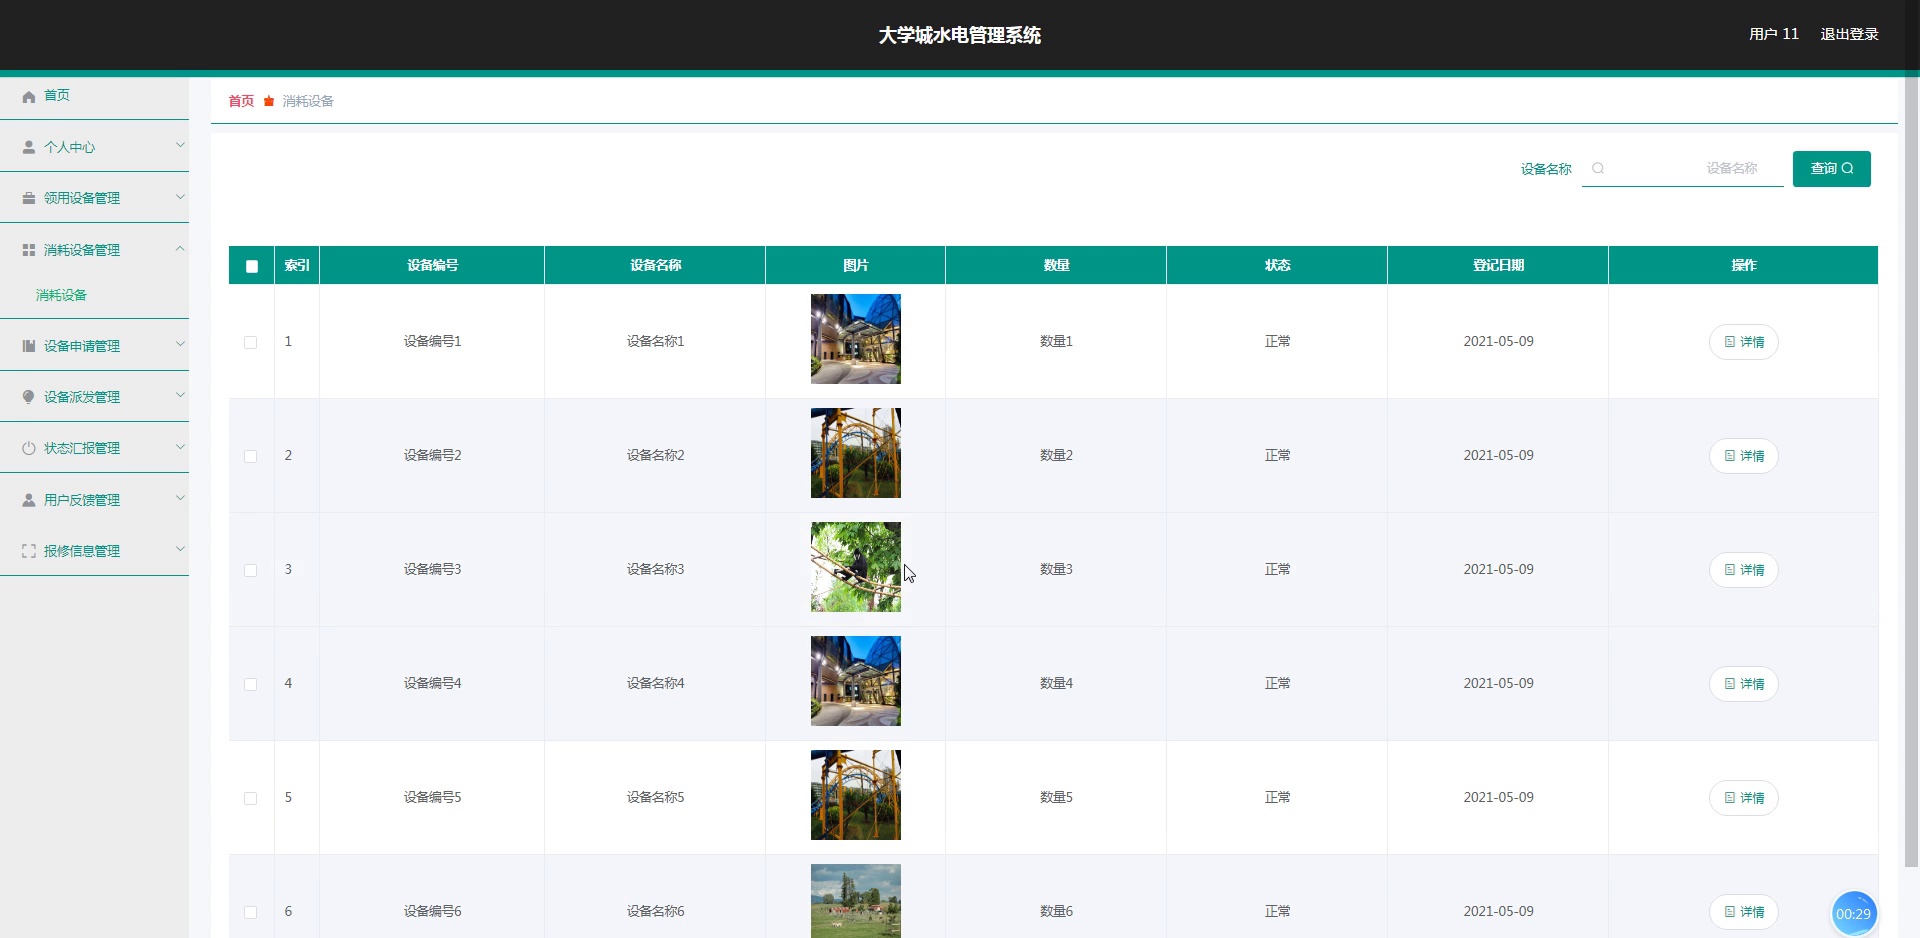Check the checkbox for row 设备编号2
Image resolution: width=1920 pixels, height=938 pixels.
tap(251, 456)
